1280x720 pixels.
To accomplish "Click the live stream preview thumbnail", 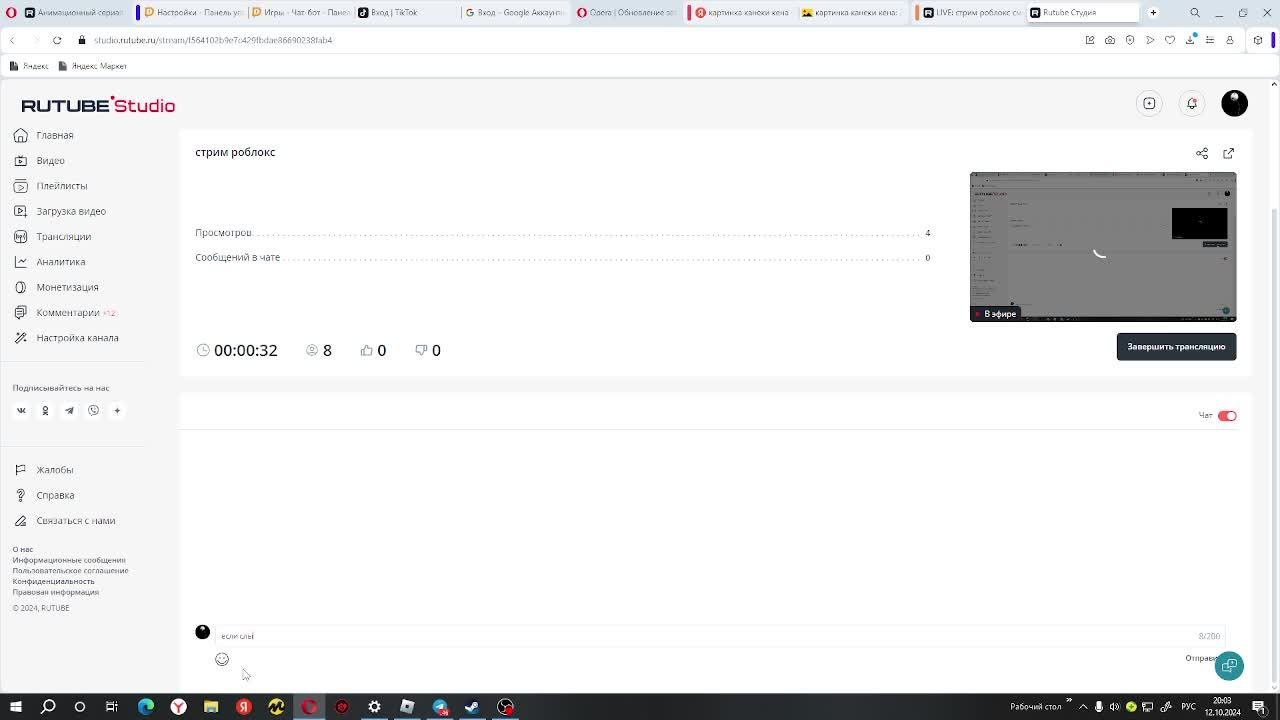I will (1103, 247).
